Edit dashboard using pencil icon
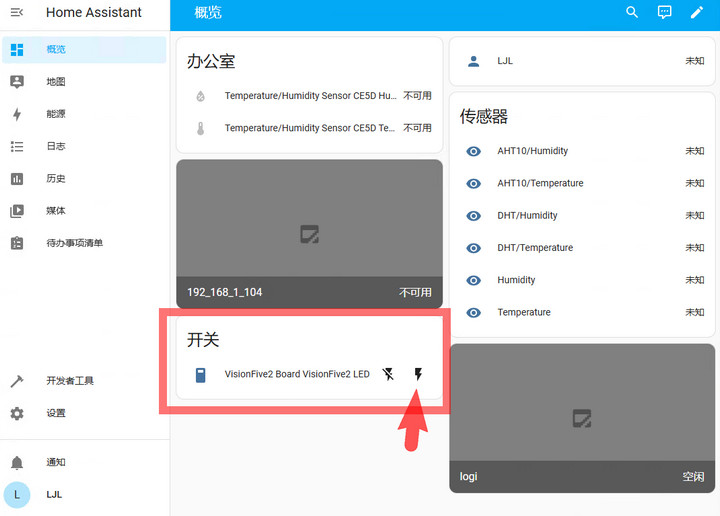This screenshot has height=516, width=720. click(697, 12)
